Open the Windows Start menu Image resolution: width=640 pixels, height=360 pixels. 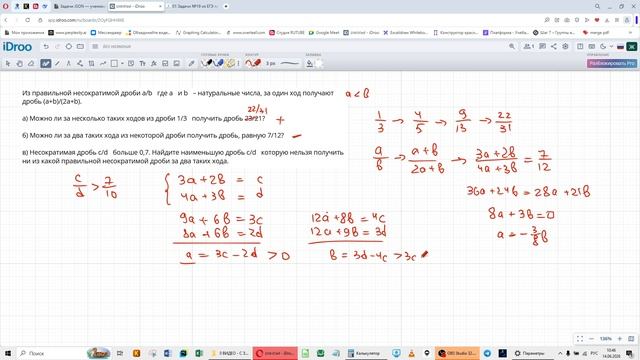coord(8,353)
